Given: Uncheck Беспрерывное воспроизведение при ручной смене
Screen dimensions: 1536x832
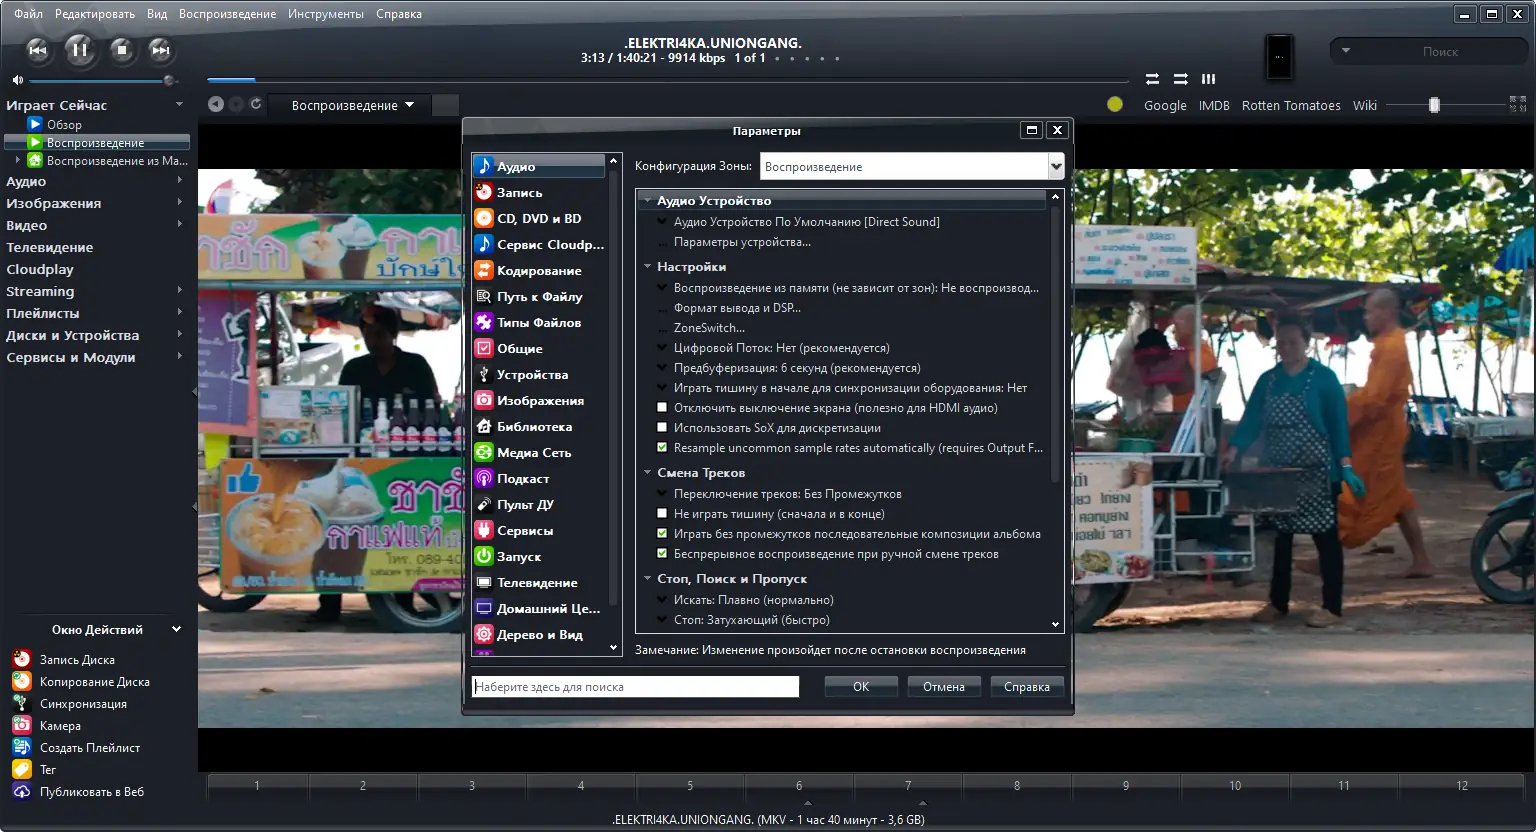Looking at the screenshot, I should tap(662, 554).
